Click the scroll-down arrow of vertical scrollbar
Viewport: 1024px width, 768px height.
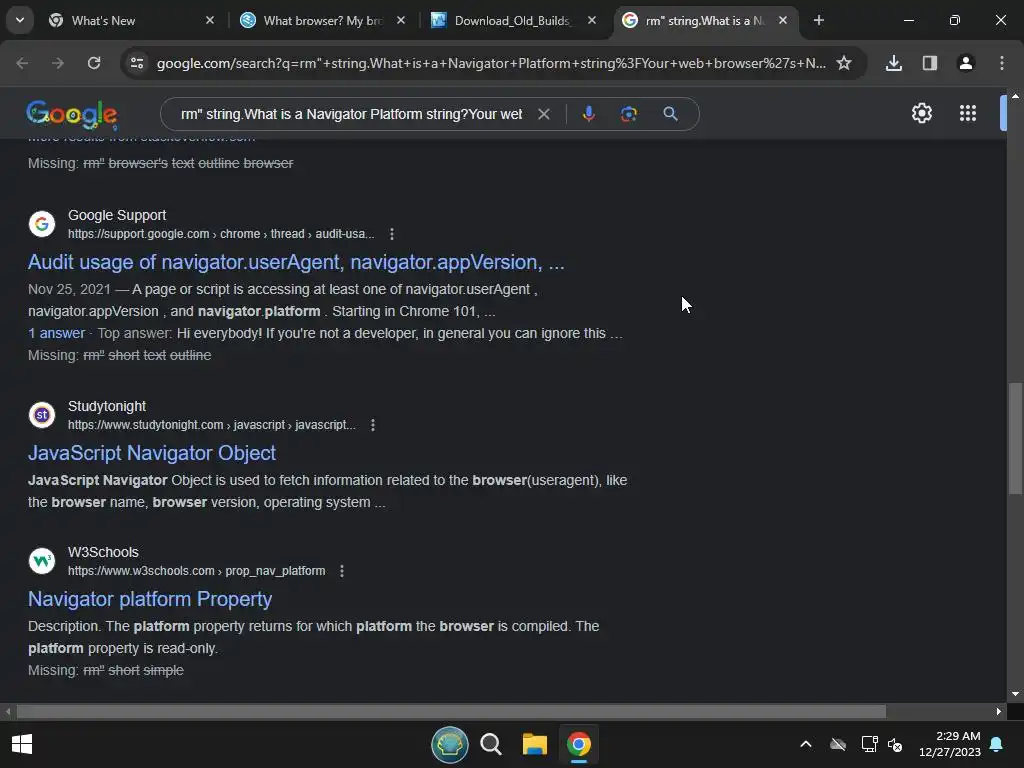tap(1016, 694)
